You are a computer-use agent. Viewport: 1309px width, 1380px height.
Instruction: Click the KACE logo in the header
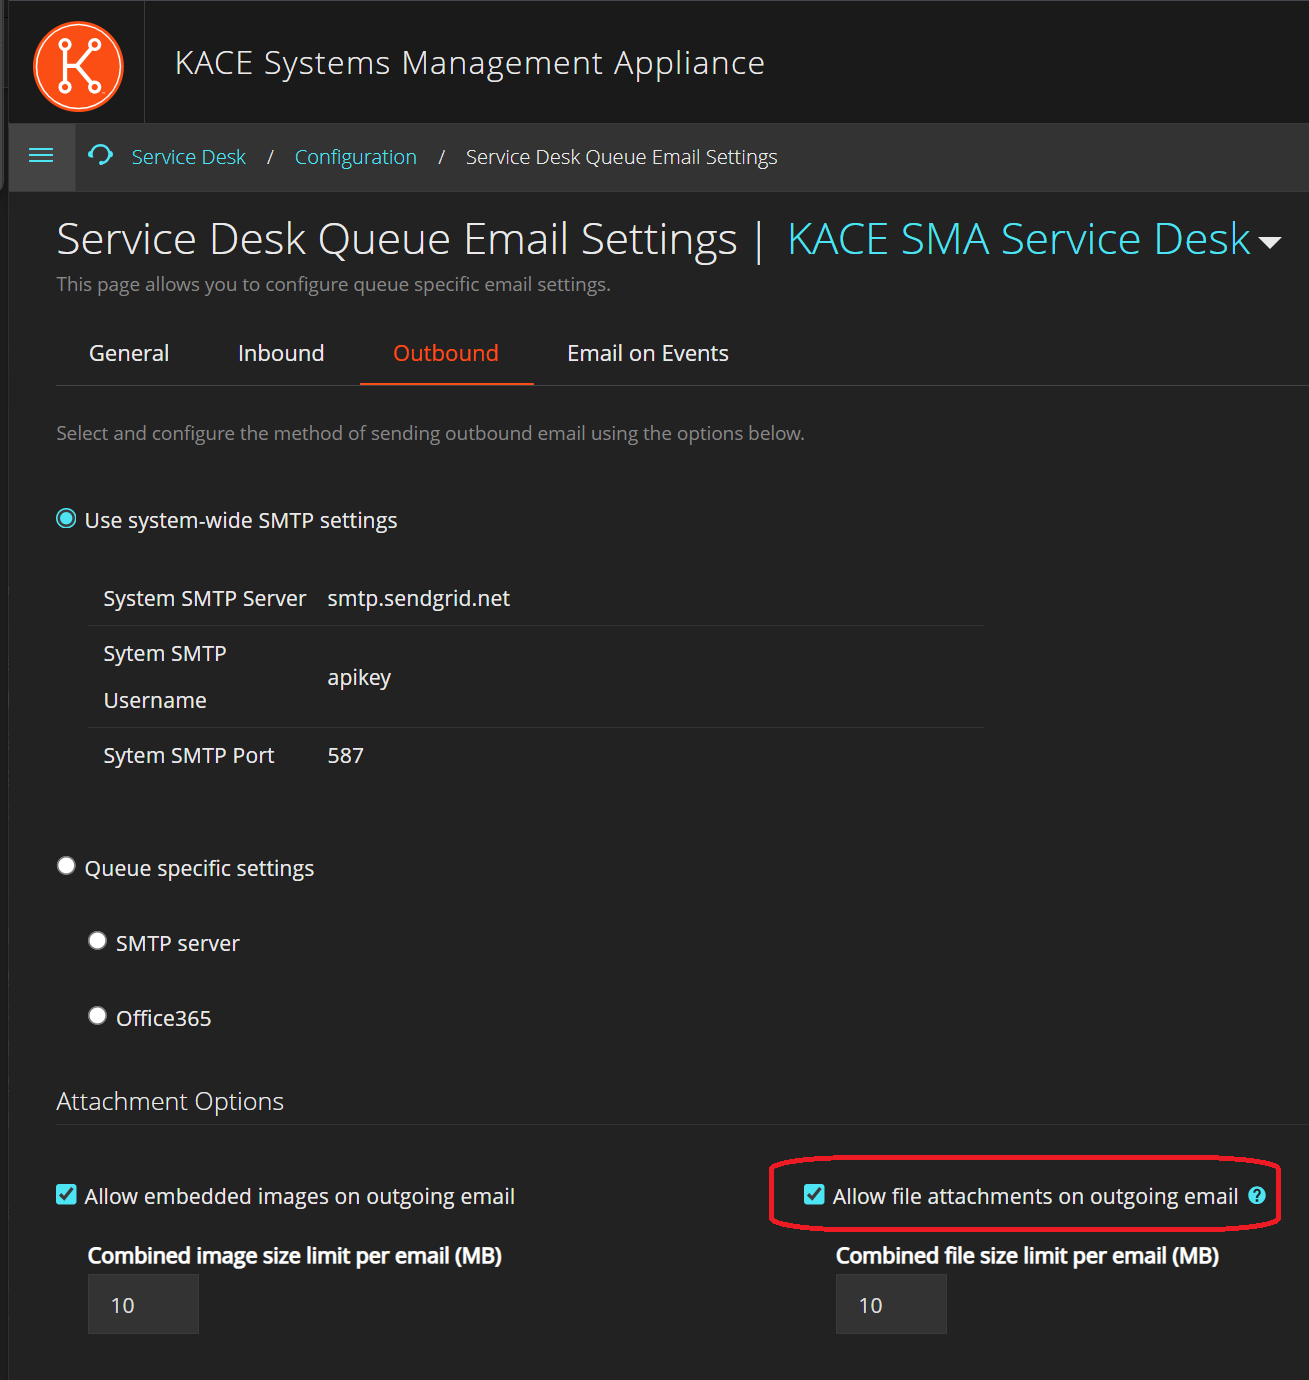point(77,66)
